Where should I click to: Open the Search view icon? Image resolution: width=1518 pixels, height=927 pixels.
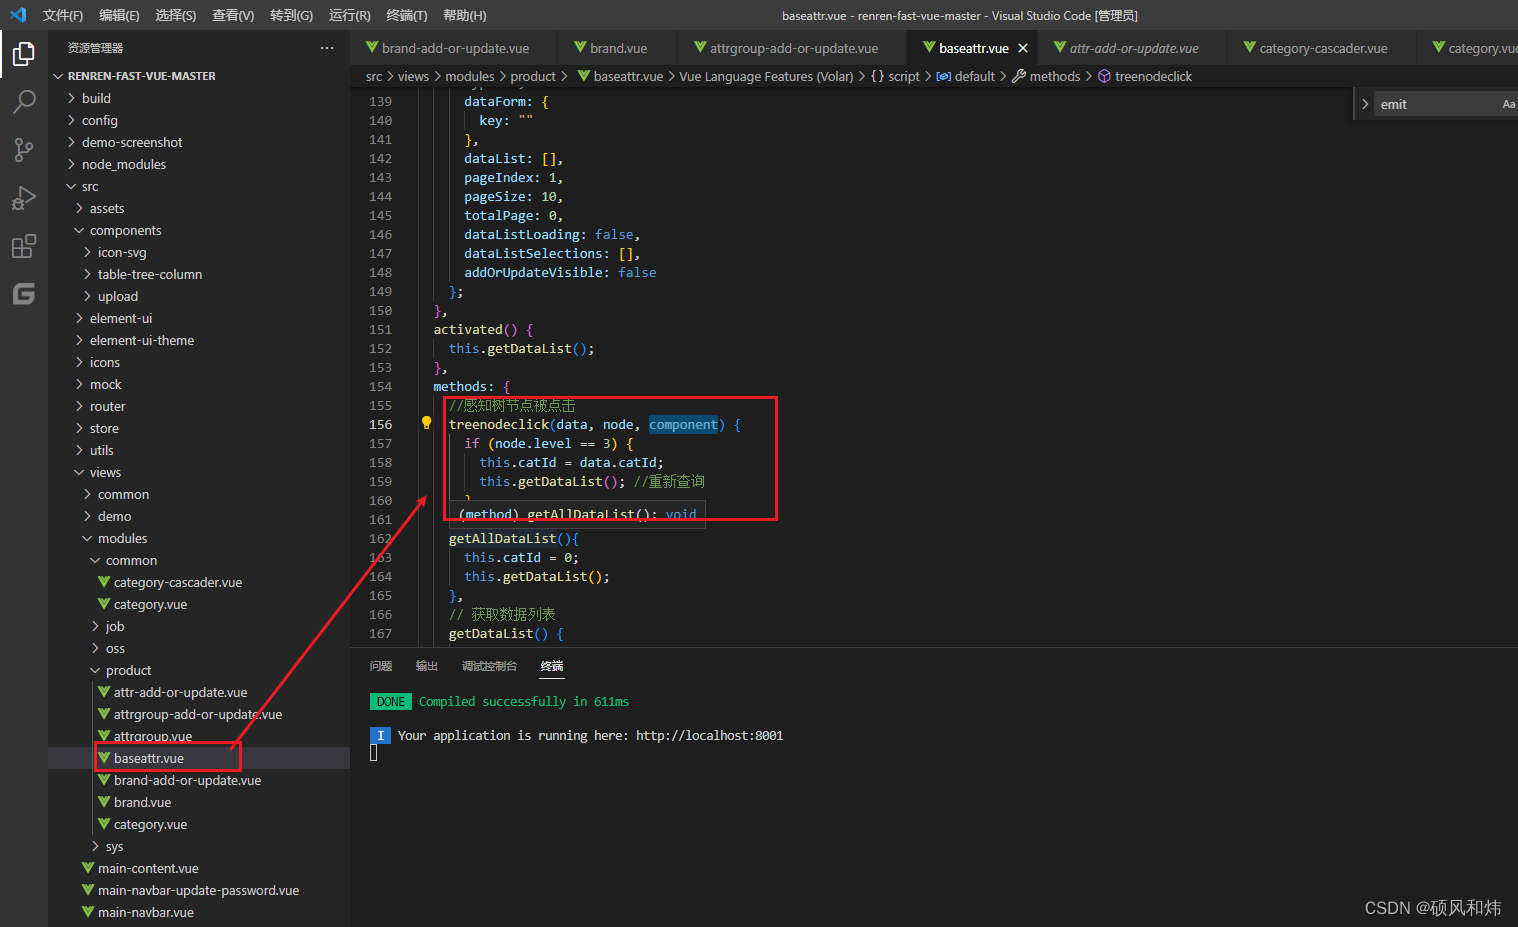click(24, 102)
